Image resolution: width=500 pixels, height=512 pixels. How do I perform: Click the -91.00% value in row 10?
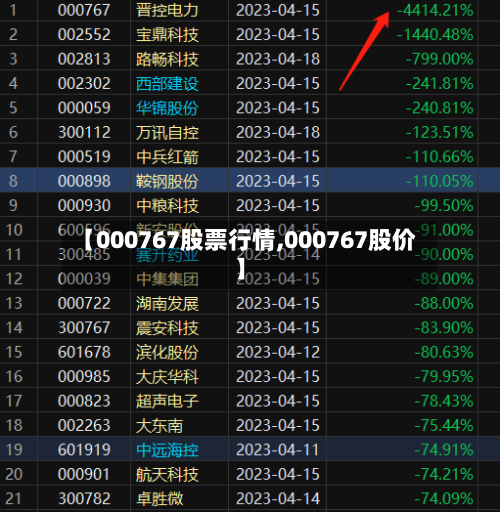click(444, 230)
